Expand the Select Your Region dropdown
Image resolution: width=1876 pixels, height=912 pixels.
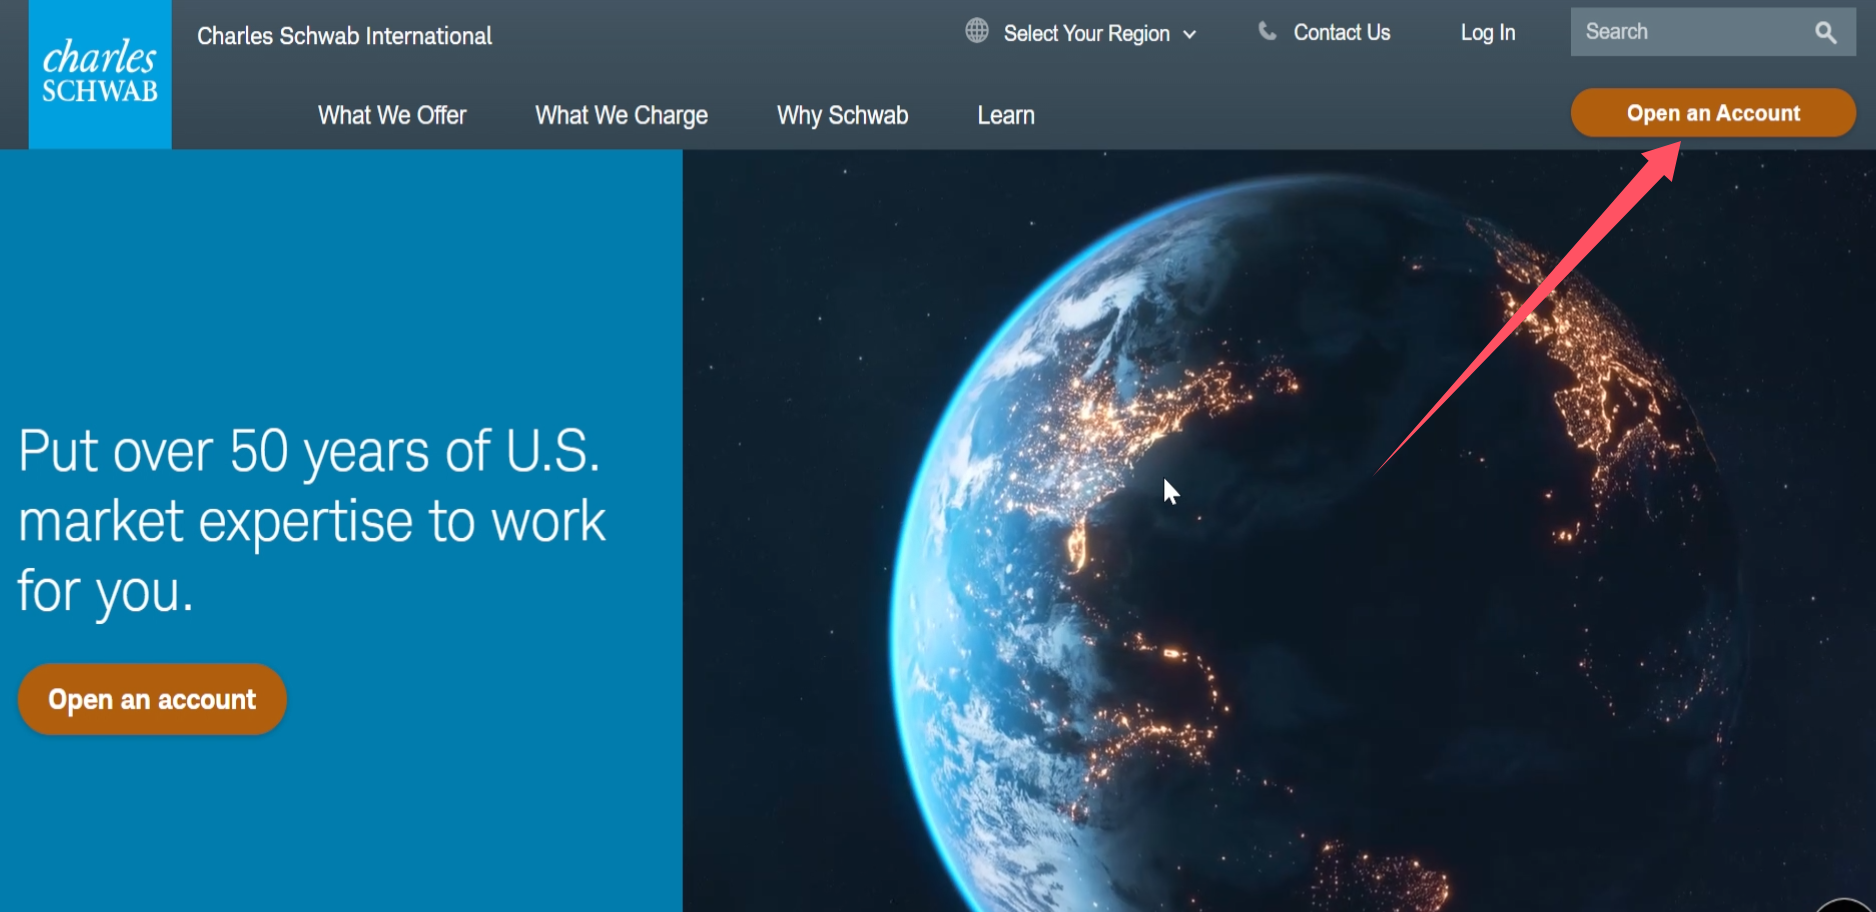[x=1100, y=33]
